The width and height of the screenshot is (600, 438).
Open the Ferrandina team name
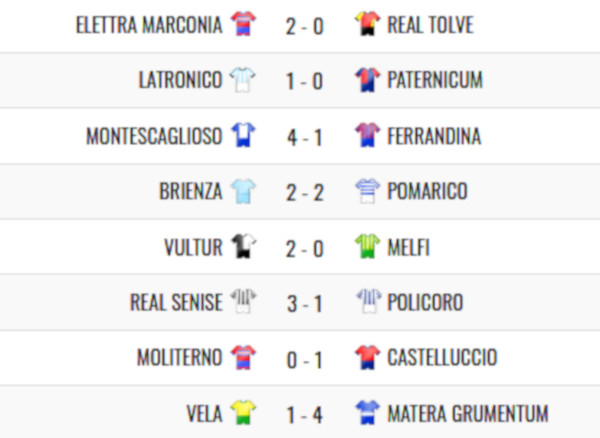(x=434, y=136)
